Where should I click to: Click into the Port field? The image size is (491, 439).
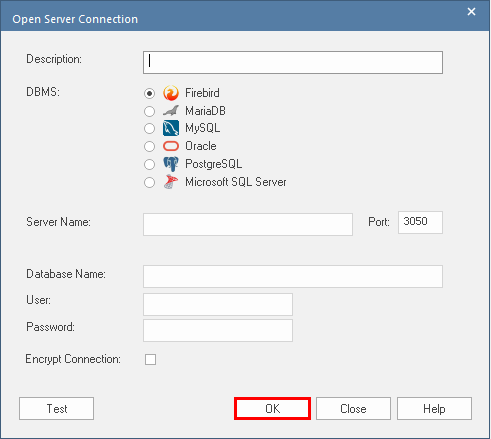point(420,222)
